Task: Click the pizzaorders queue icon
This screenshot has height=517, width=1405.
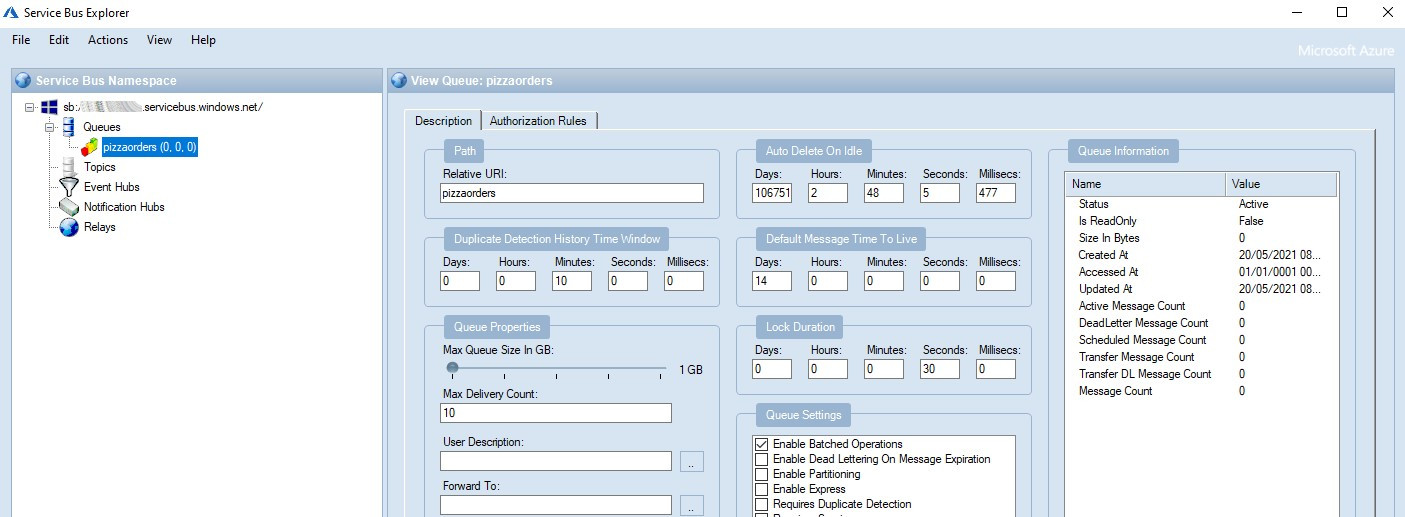Action: 90,147
